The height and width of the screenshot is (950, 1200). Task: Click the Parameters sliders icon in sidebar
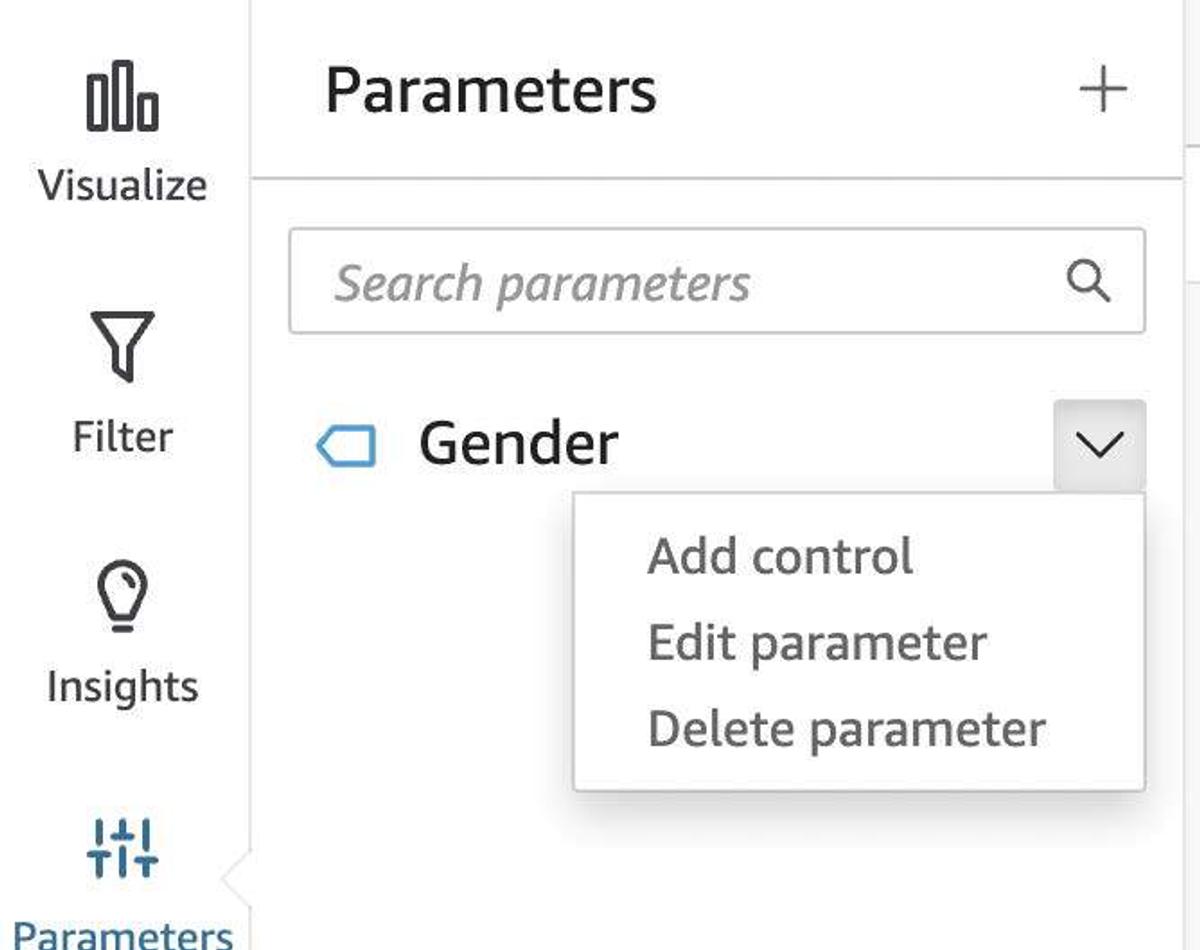122,848
